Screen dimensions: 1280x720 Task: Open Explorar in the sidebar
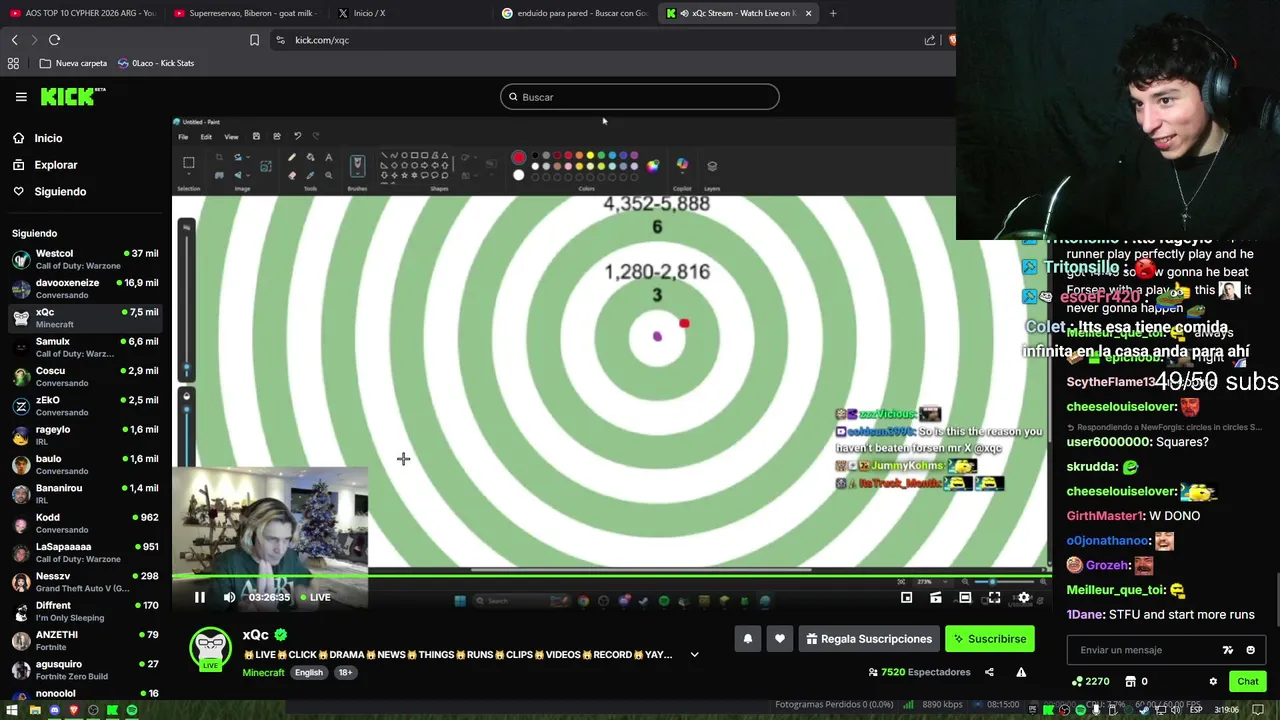tap(55, 165)
